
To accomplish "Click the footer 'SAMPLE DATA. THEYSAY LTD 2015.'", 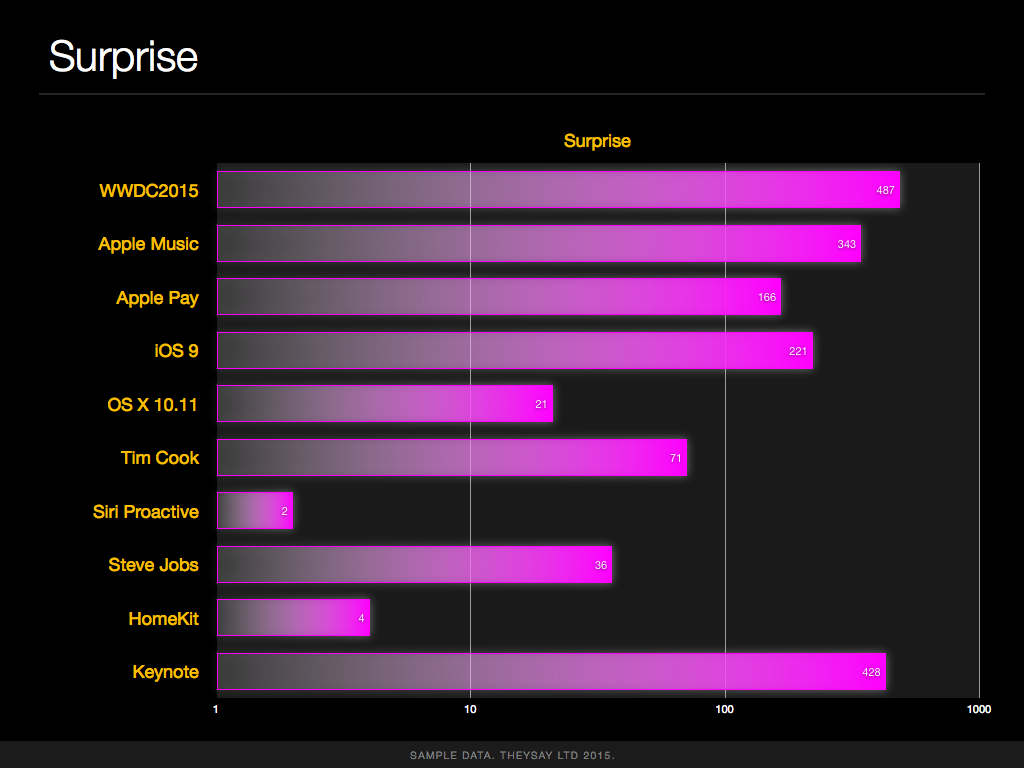I will pos(512,756).
